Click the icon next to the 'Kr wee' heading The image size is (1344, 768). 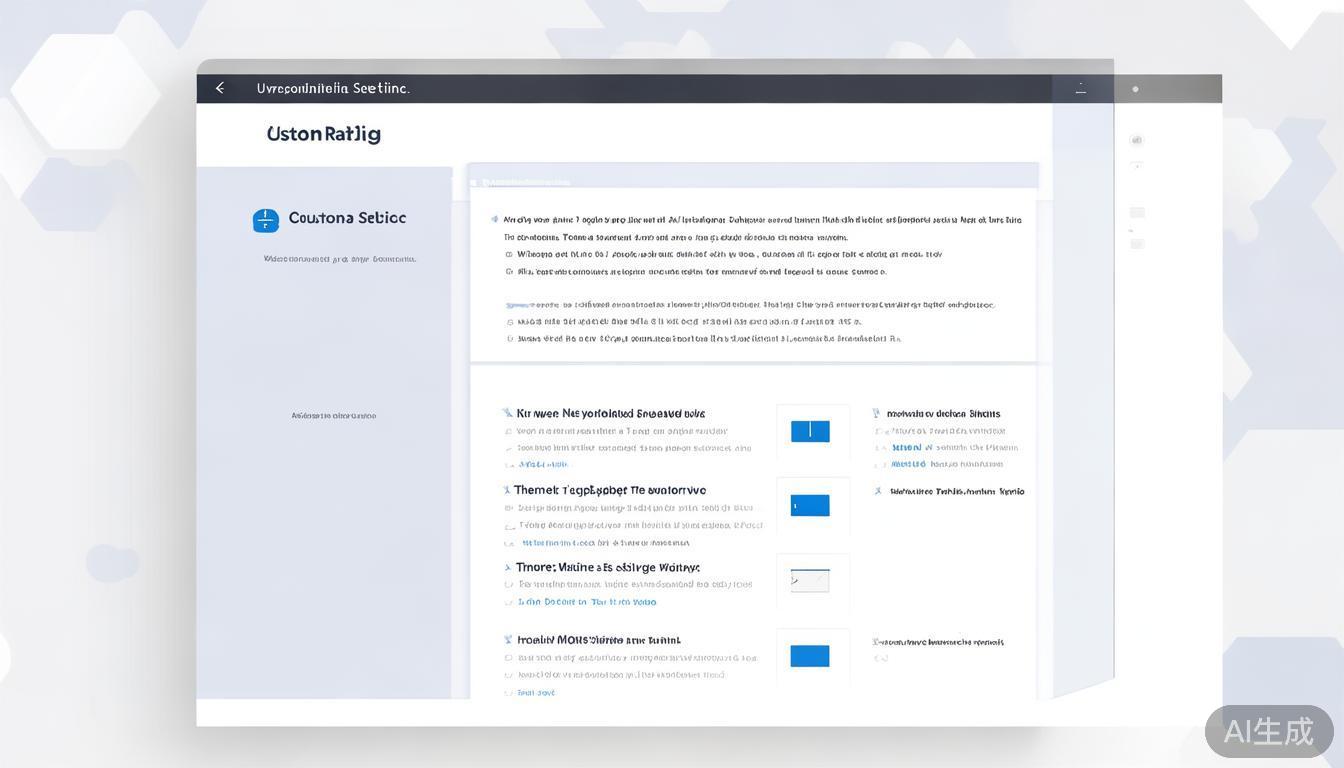coord(508,413)
